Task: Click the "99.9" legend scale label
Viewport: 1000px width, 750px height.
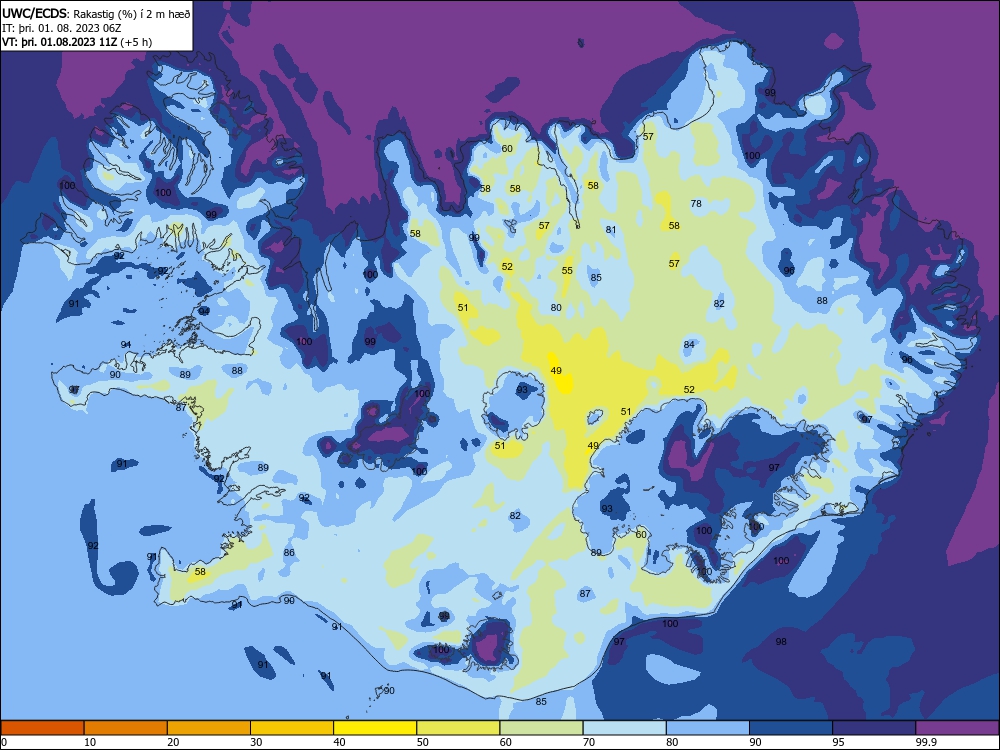Action: point(926,742)
